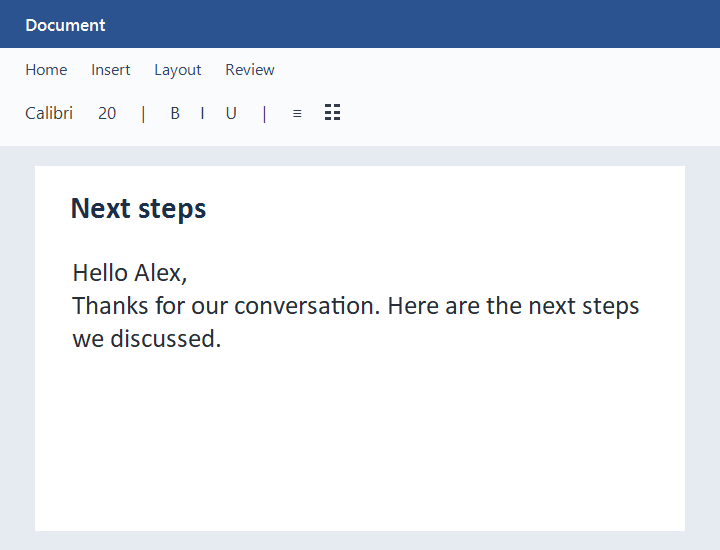Image resolution: width=720 pixels, height=550 pixels.
Task: Click the align text icon
Action: 297,113
